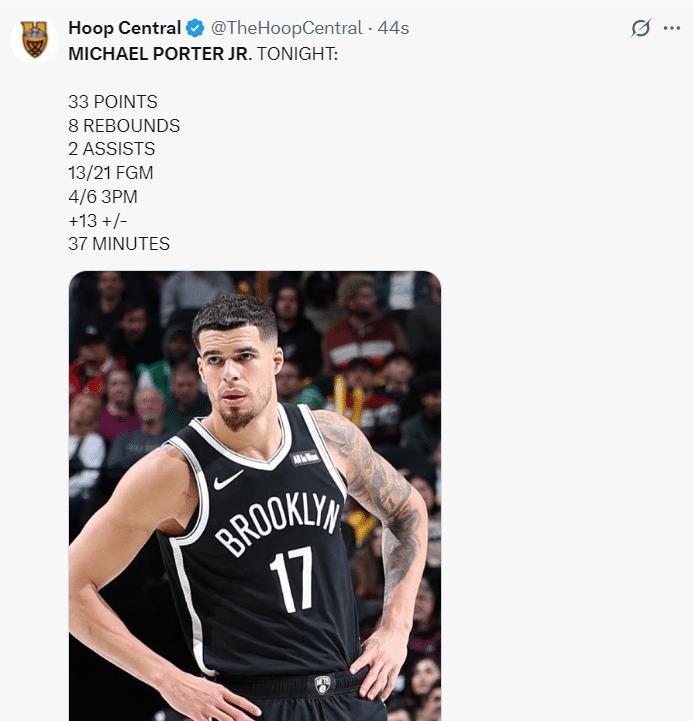The width and height of the screenshot is (693, 721).
Task: Click the 37 MINUTES line
Action: pyautogui.click(x=119, y=244)
